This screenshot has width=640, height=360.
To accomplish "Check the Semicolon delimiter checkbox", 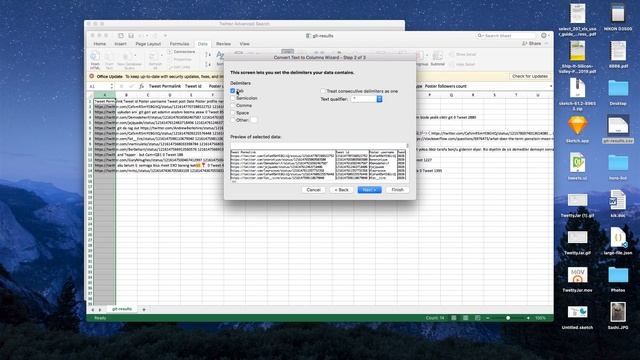I will [x=233, y=98].
